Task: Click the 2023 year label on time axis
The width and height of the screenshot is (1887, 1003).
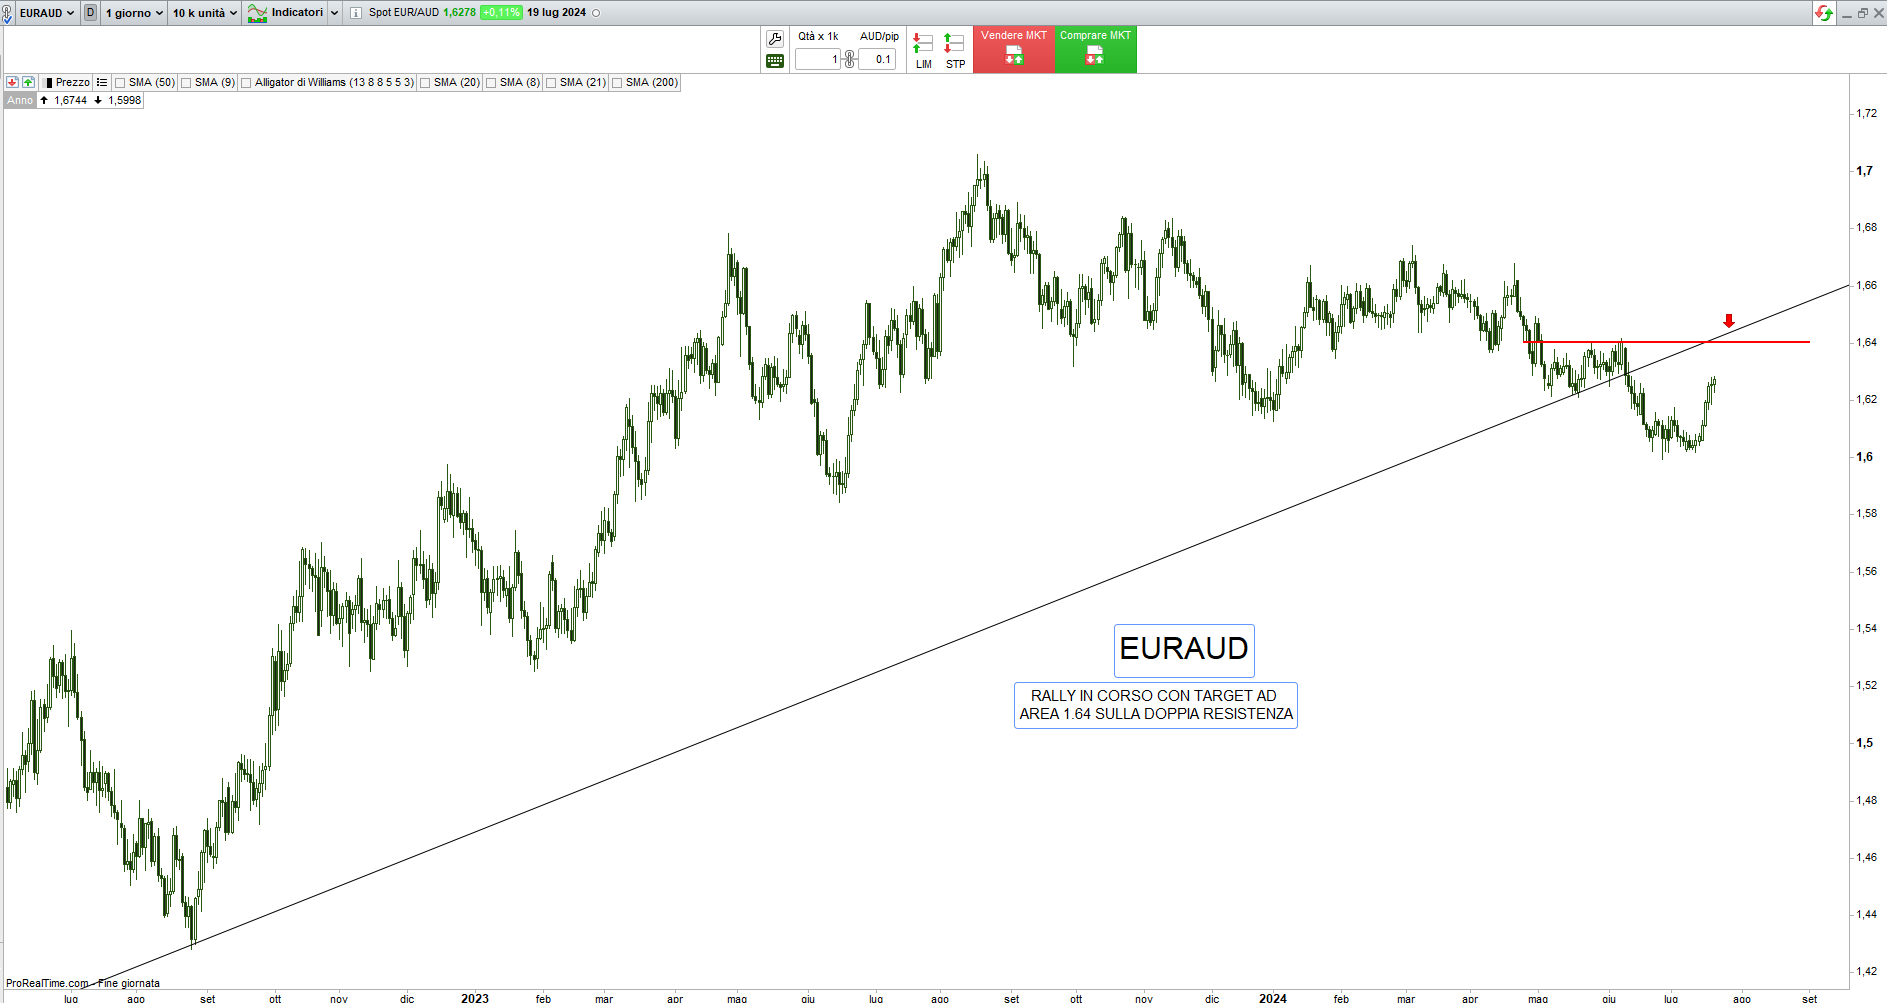Action: 475,998
